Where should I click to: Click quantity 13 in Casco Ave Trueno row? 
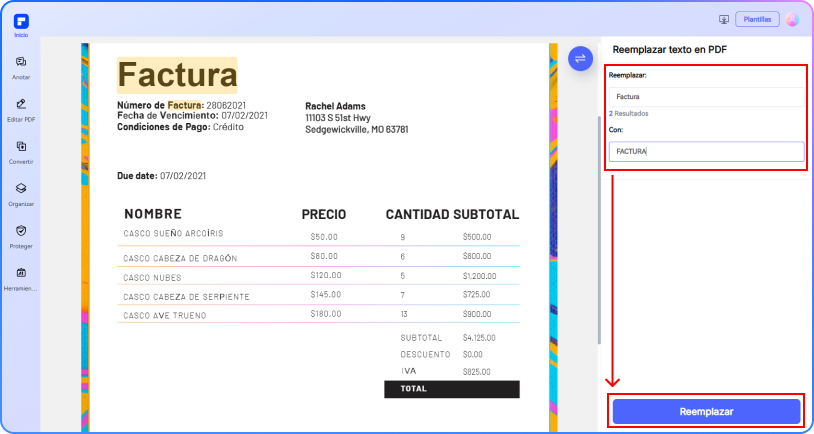click(x=404, y=314)
